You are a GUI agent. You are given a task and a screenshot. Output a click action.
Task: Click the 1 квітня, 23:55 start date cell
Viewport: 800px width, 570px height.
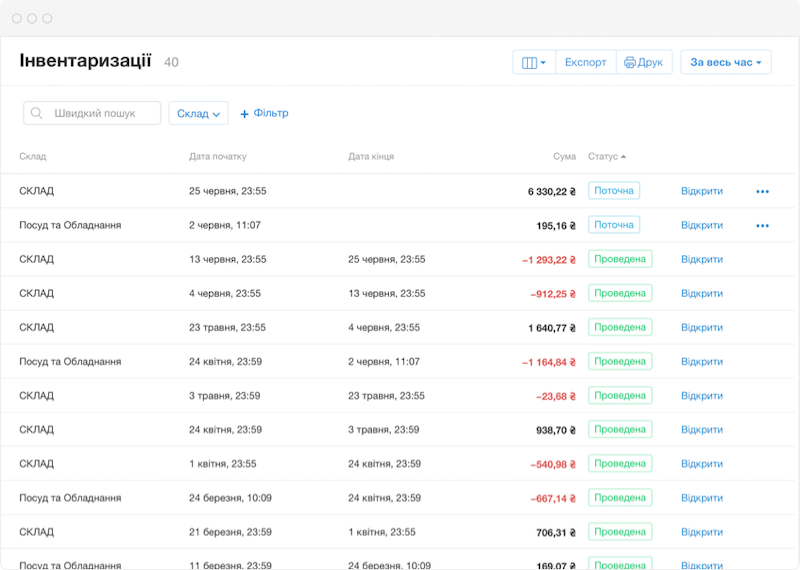[222, 464]
